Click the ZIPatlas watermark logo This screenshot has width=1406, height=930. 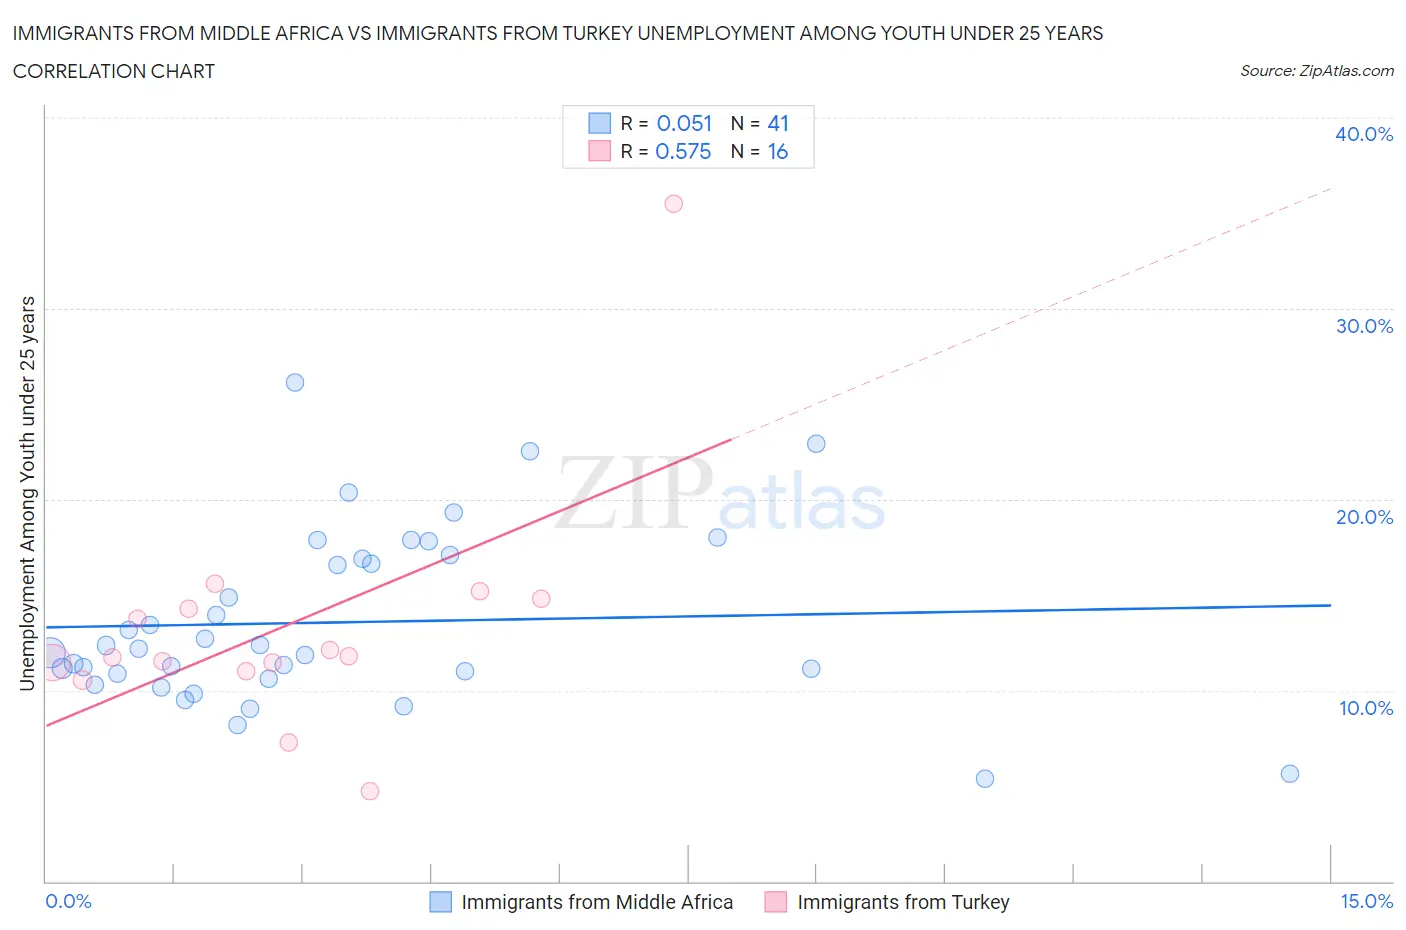pyautogui.click(x=720, y=495)
